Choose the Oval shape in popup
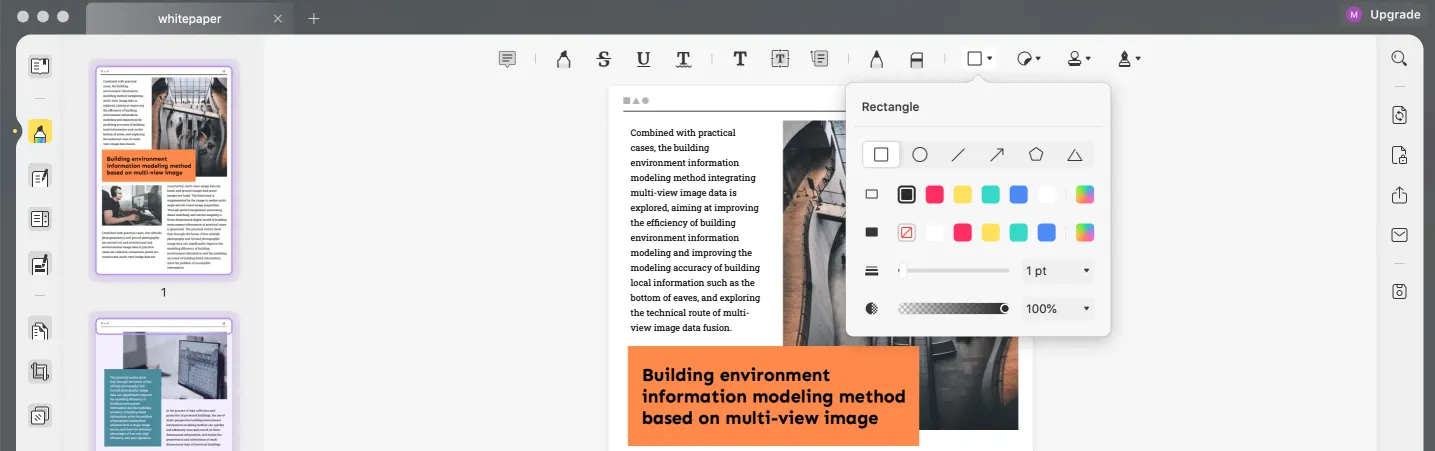 click(x=920, y=155)
